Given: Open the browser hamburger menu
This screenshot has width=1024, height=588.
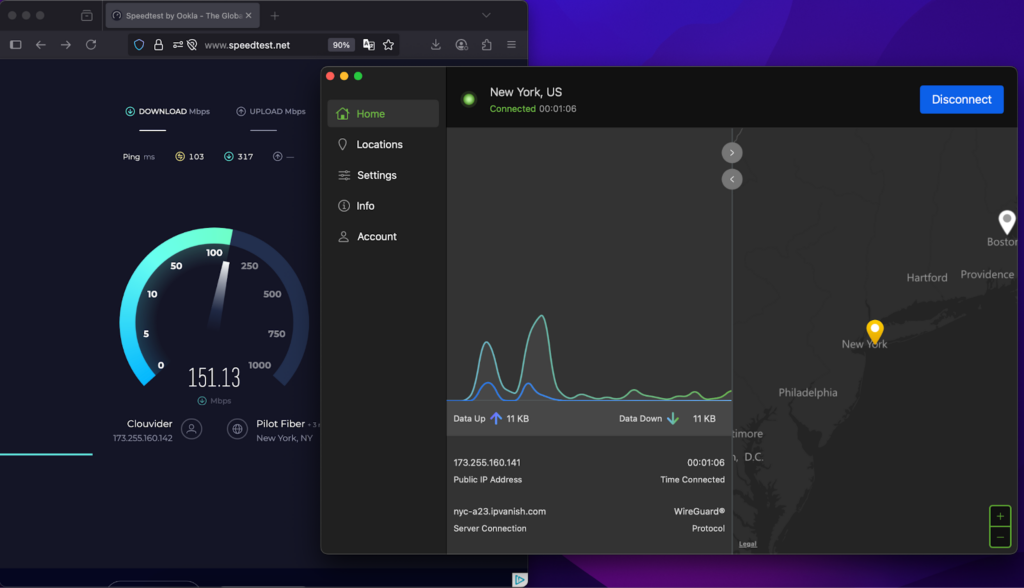Looking at the screenshot, I should click(x=511, y=44).
